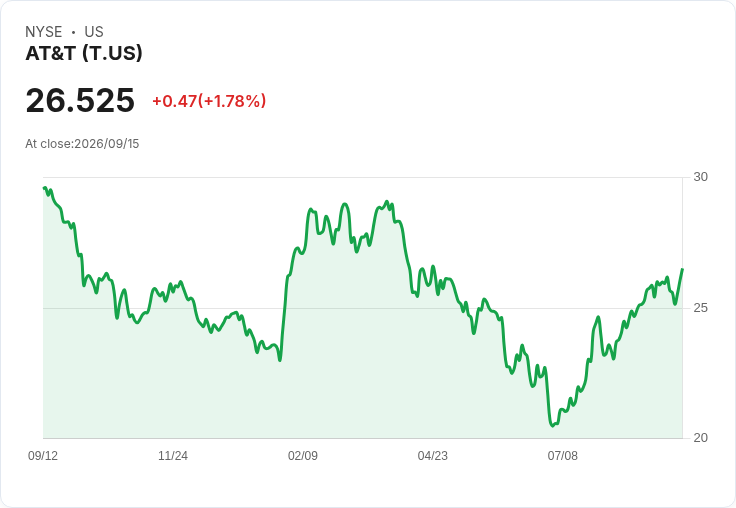The width and height of the screenshot is (736, 508).
Task: Click the starting point of the price line
Action: (x=44, y=188)
